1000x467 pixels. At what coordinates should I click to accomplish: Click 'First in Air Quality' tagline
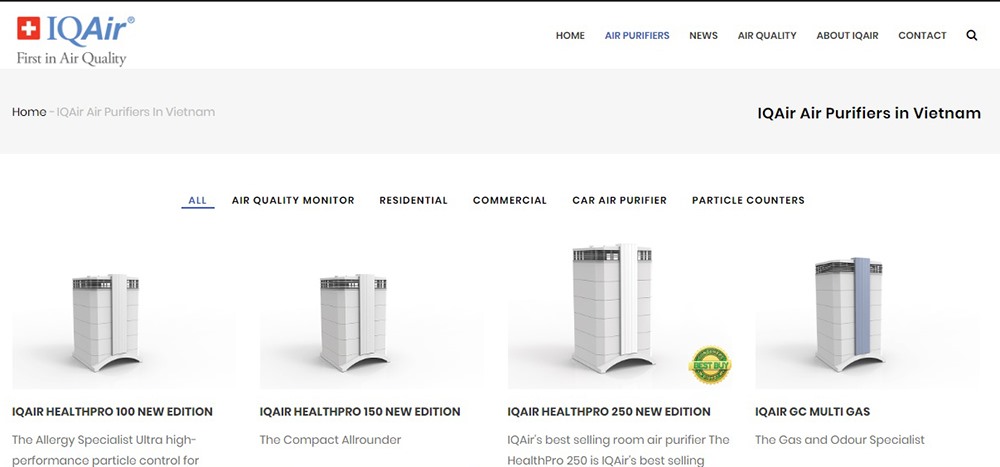71,59
